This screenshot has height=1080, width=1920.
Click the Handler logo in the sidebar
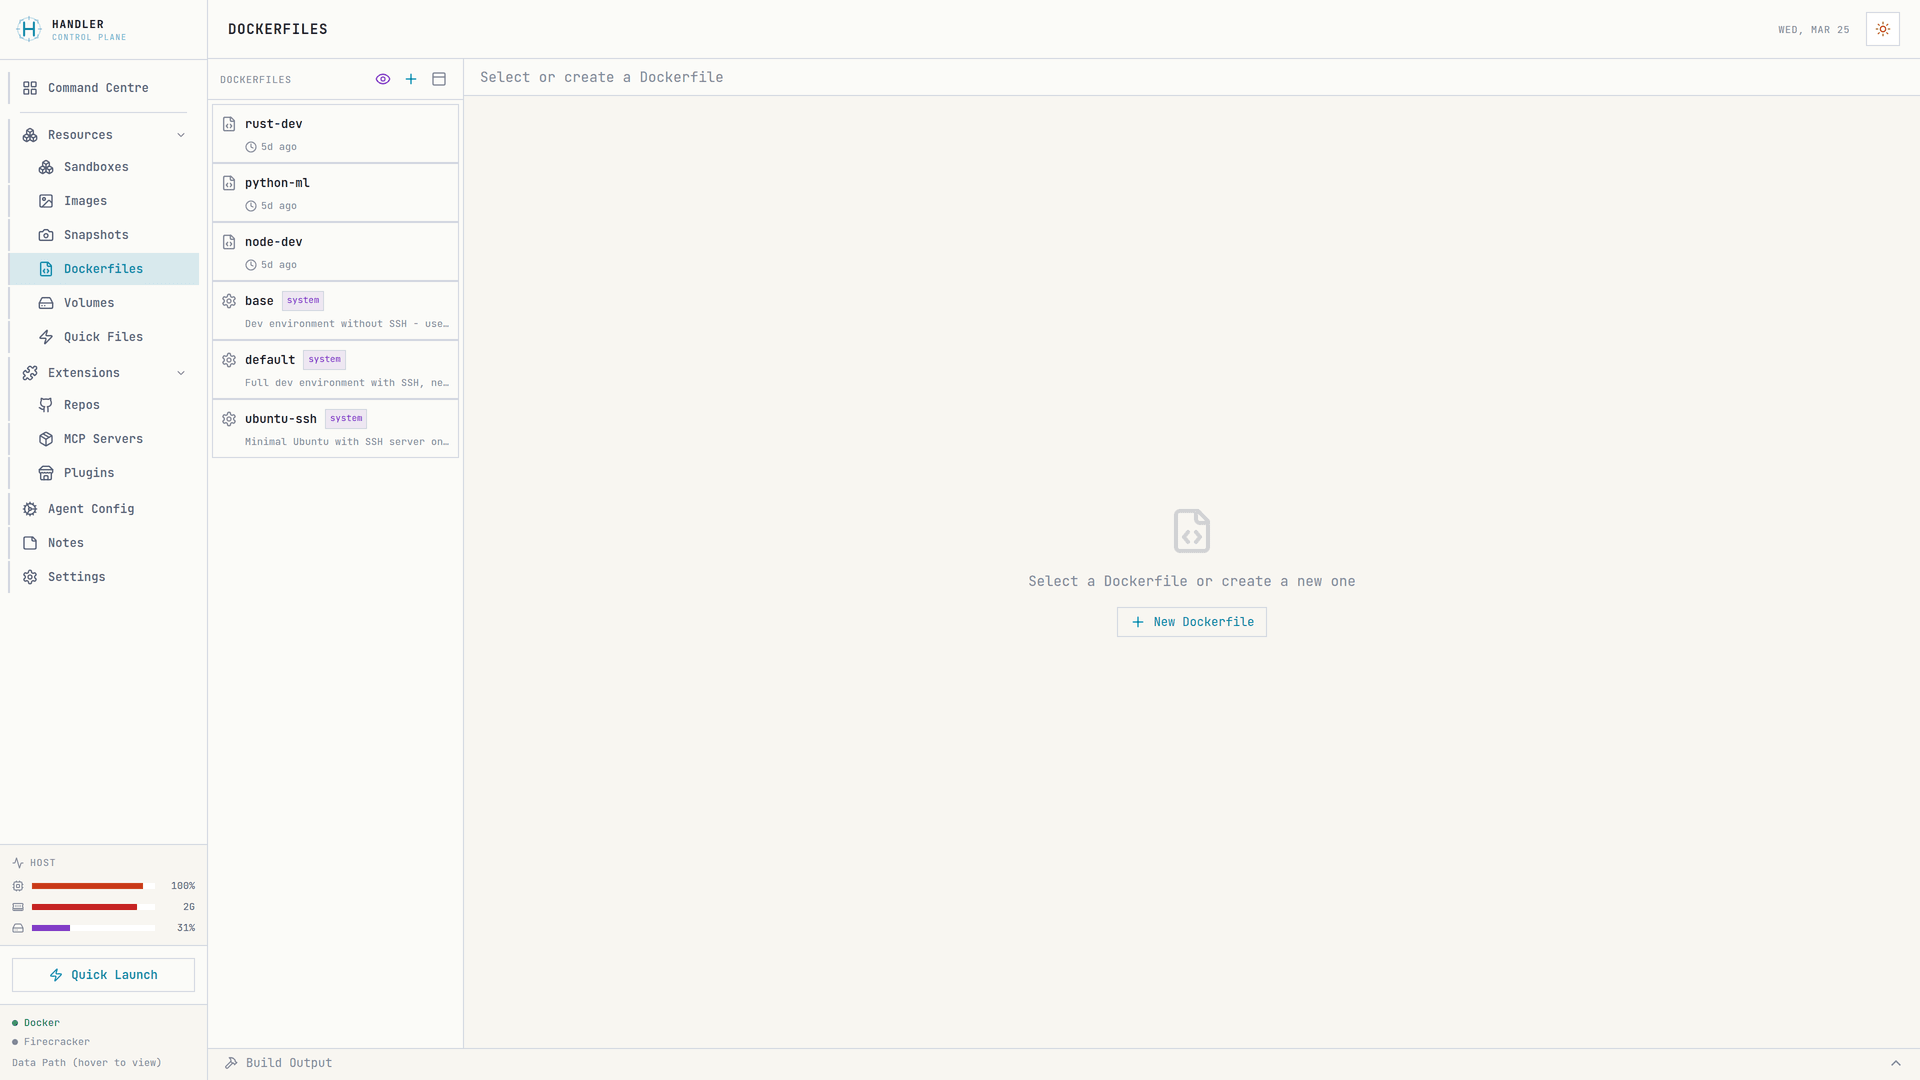coord(28,30)
